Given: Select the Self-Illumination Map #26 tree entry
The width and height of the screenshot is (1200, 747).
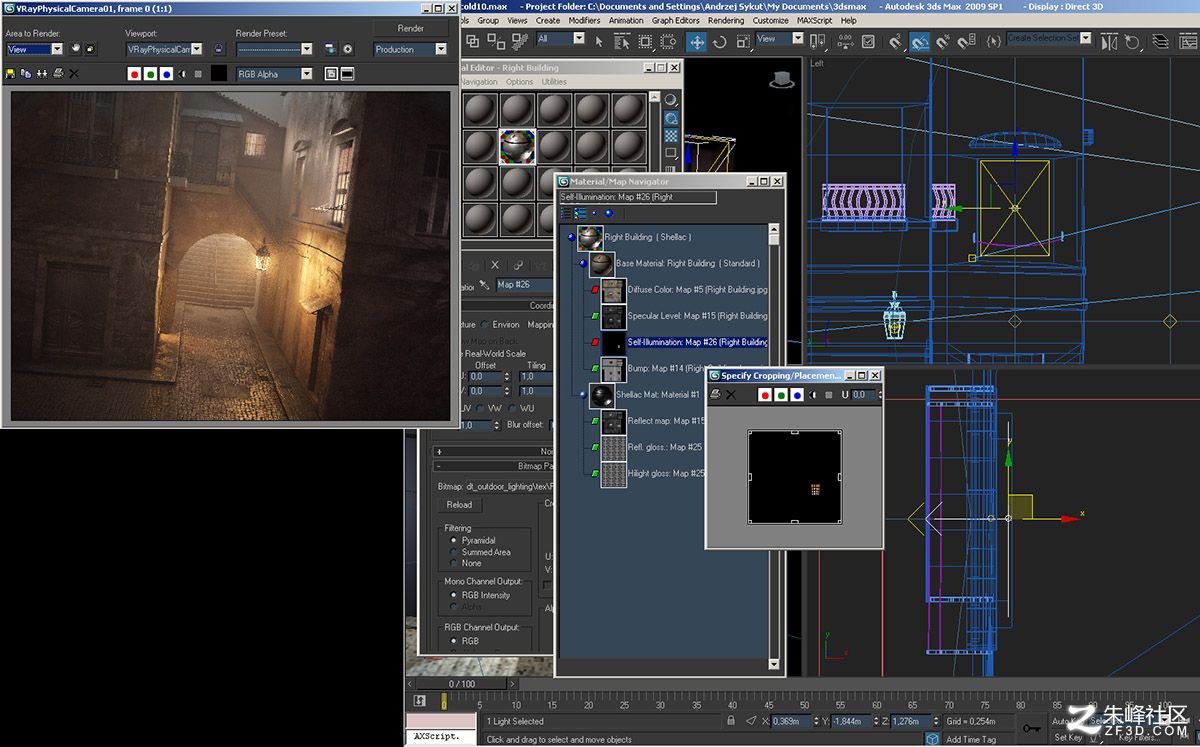Looking at the screenshot, I should [x=697, y=342].
